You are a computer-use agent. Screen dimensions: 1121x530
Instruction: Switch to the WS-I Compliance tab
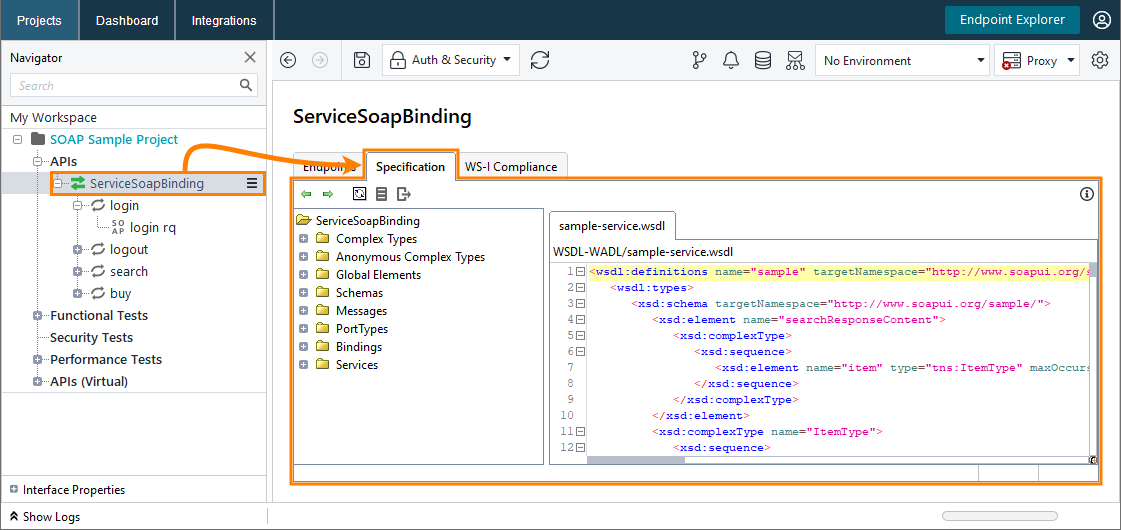coord(511,167)
